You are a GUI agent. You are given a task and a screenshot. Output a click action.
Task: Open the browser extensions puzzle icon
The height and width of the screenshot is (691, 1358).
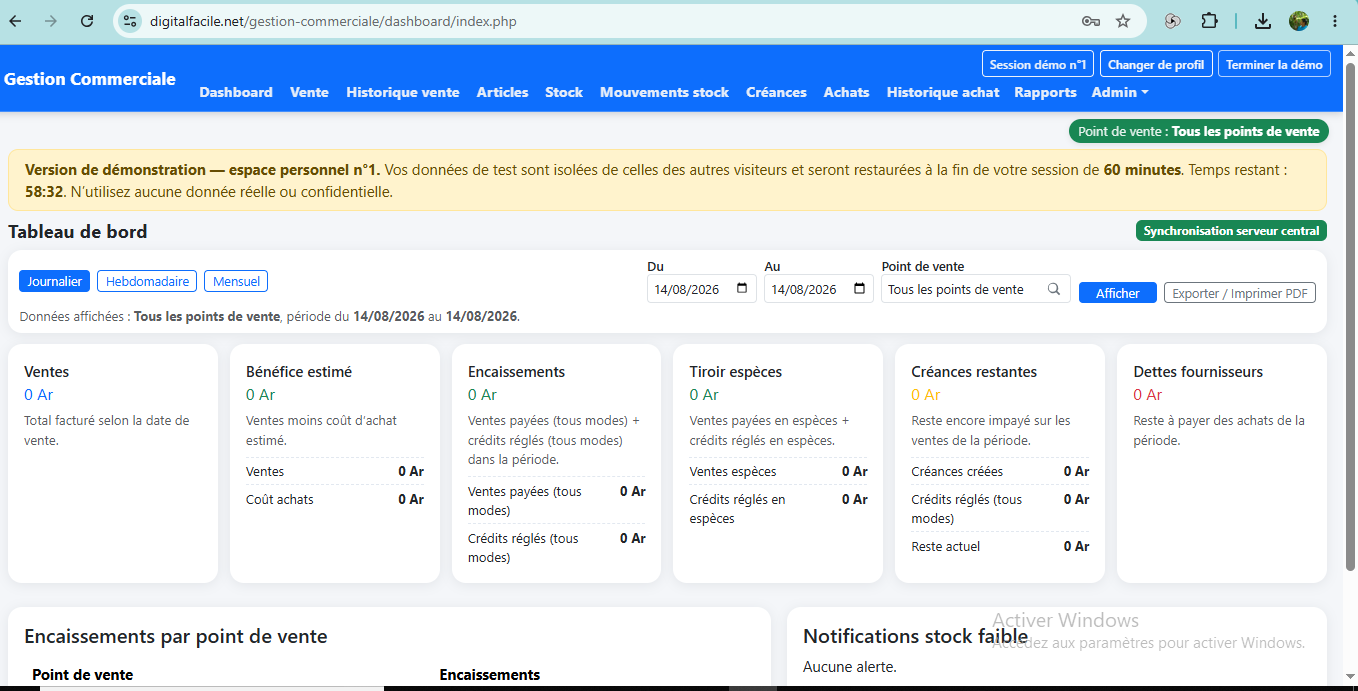click(x=1209, y=21)
